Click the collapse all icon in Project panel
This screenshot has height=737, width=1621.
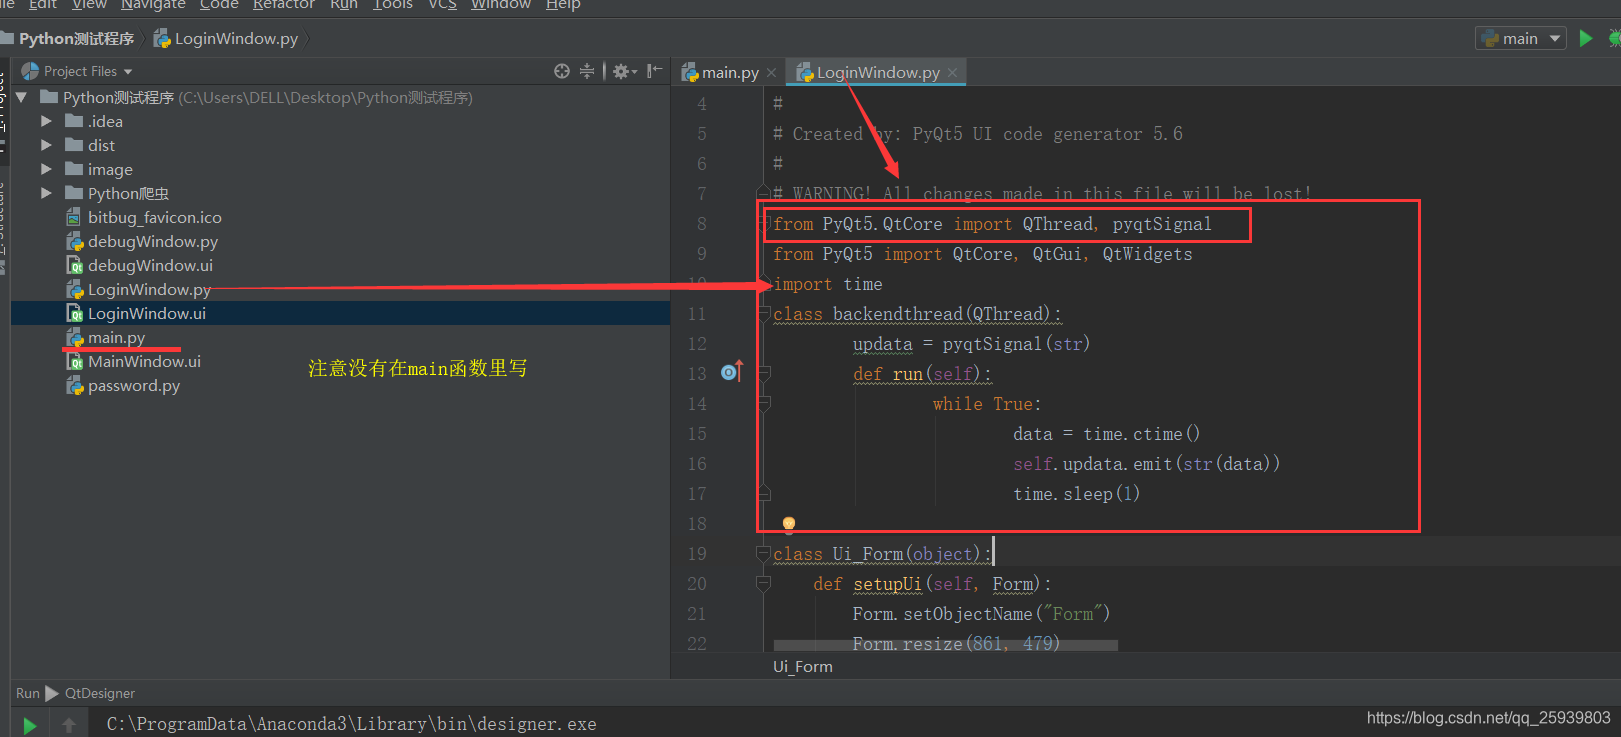coord(587,71)
